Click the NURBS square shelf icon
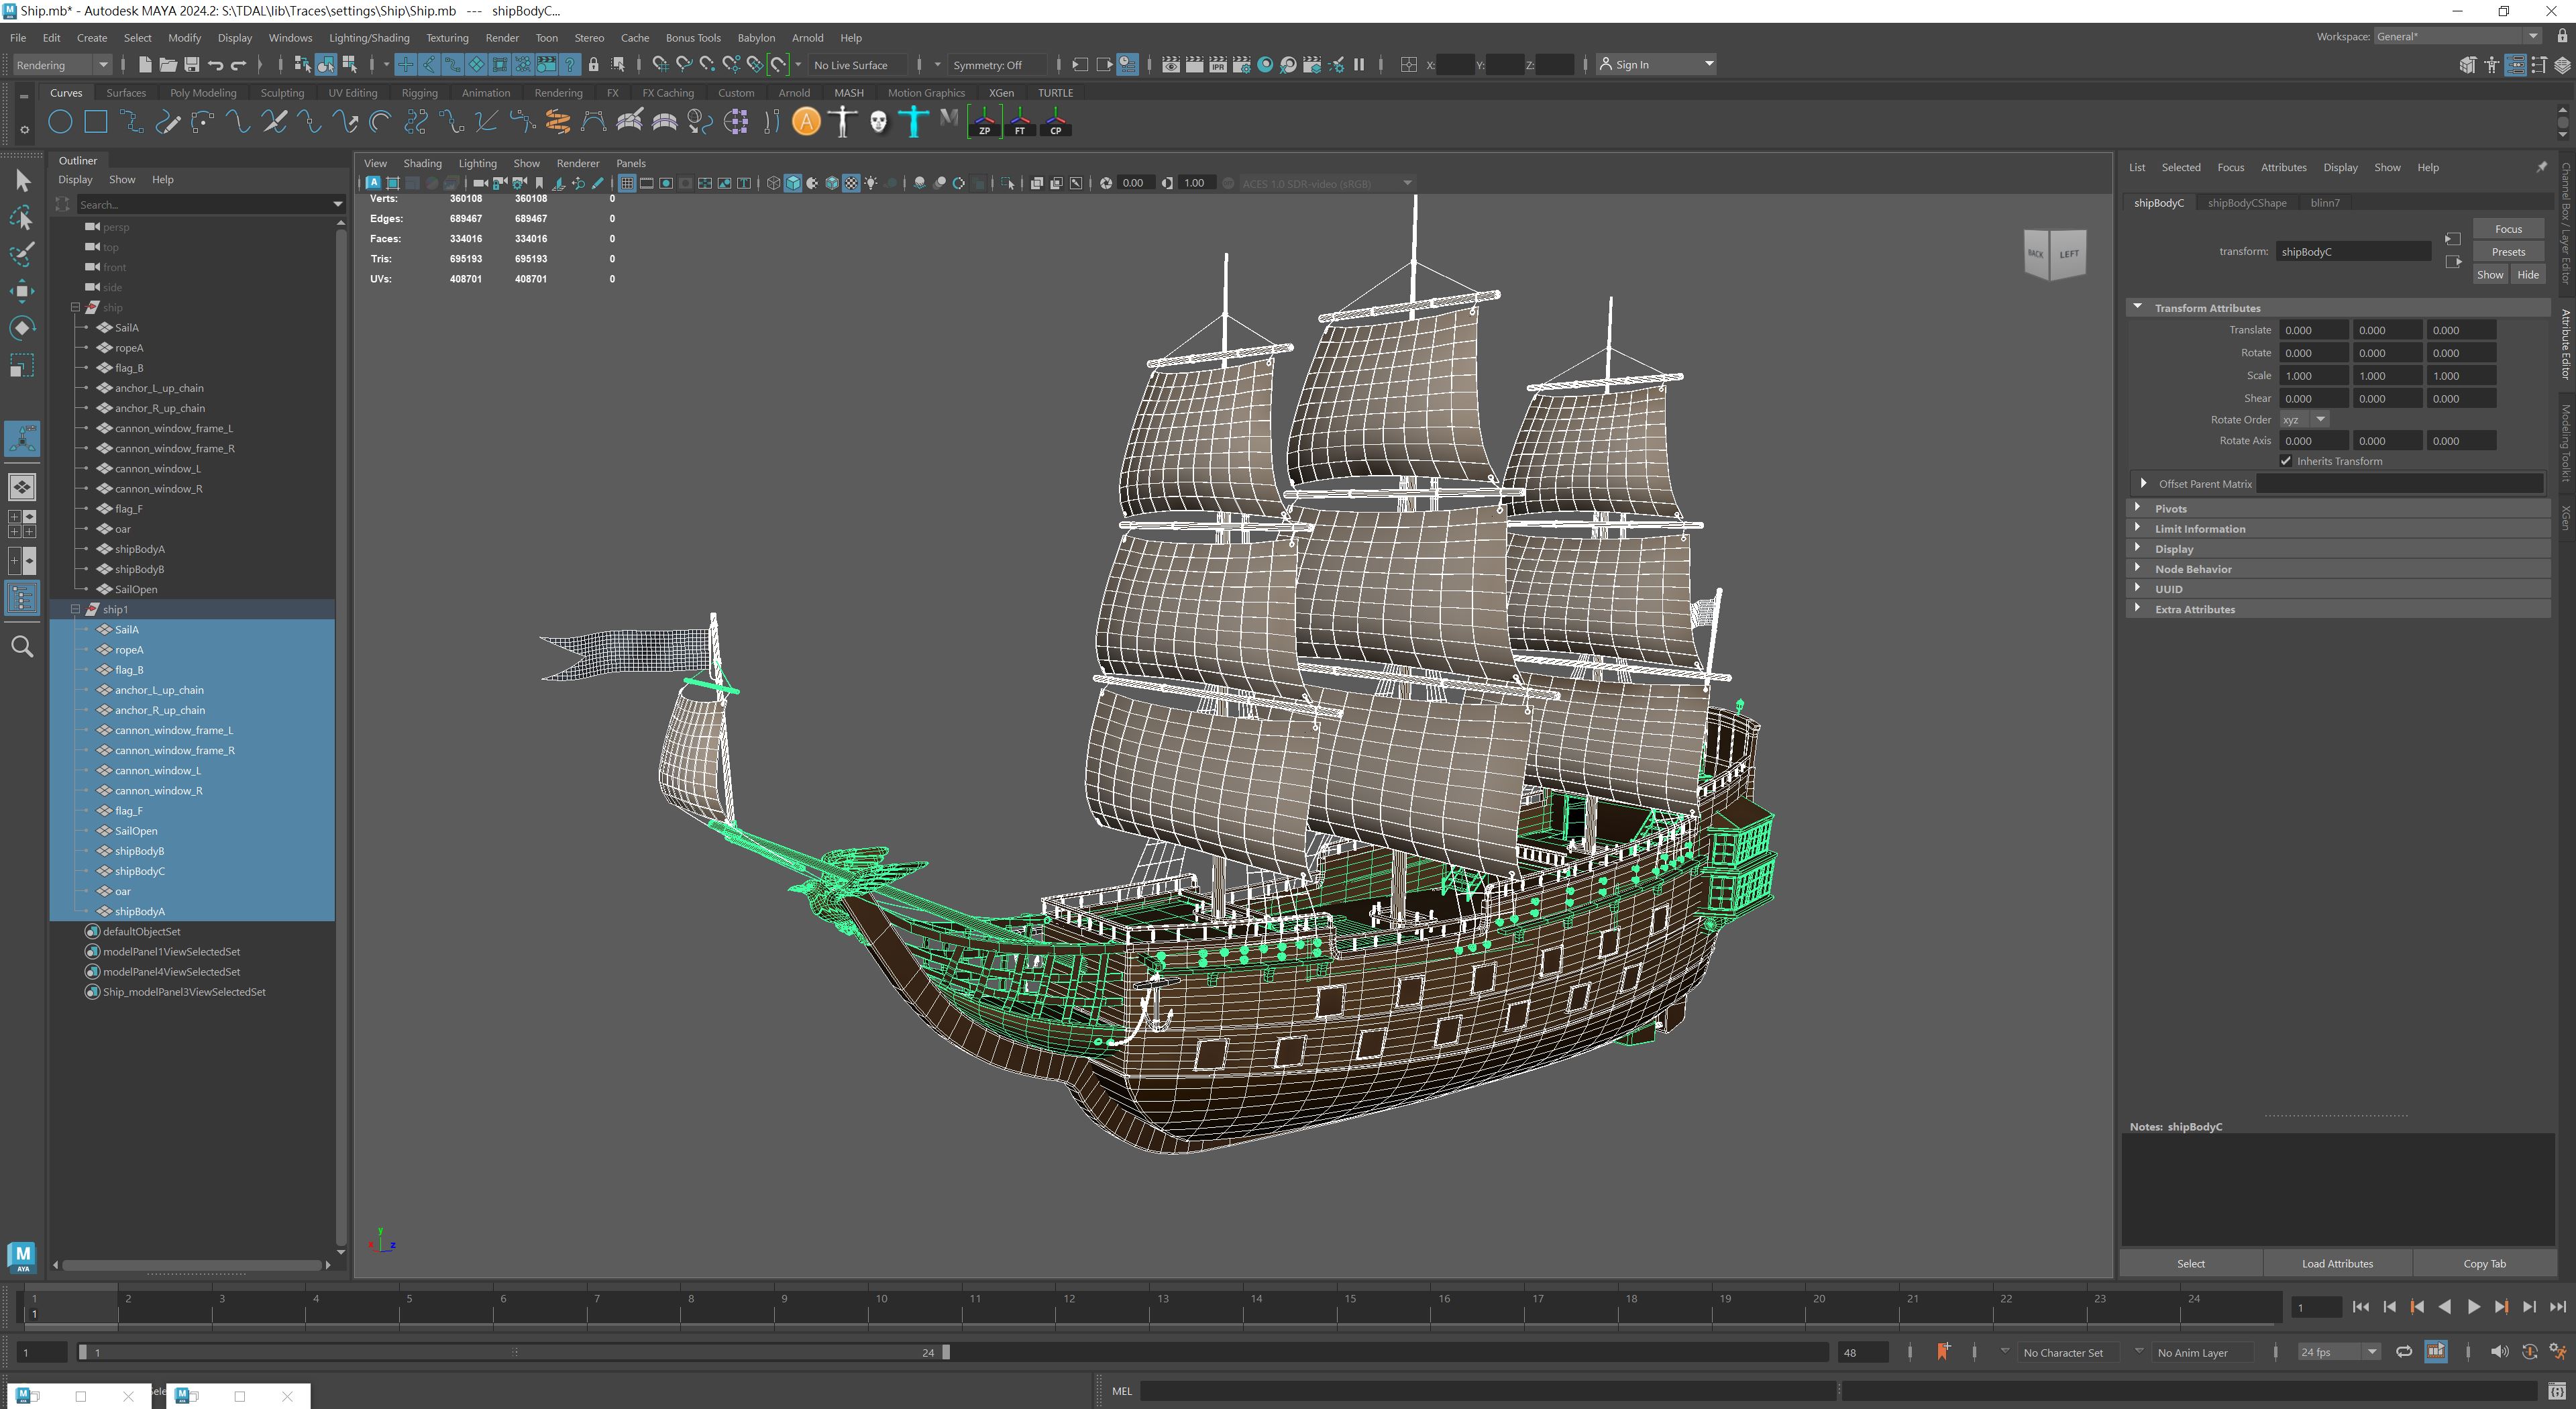The width and height of the screenshot is (2576, 1409). tap(96, 122)
